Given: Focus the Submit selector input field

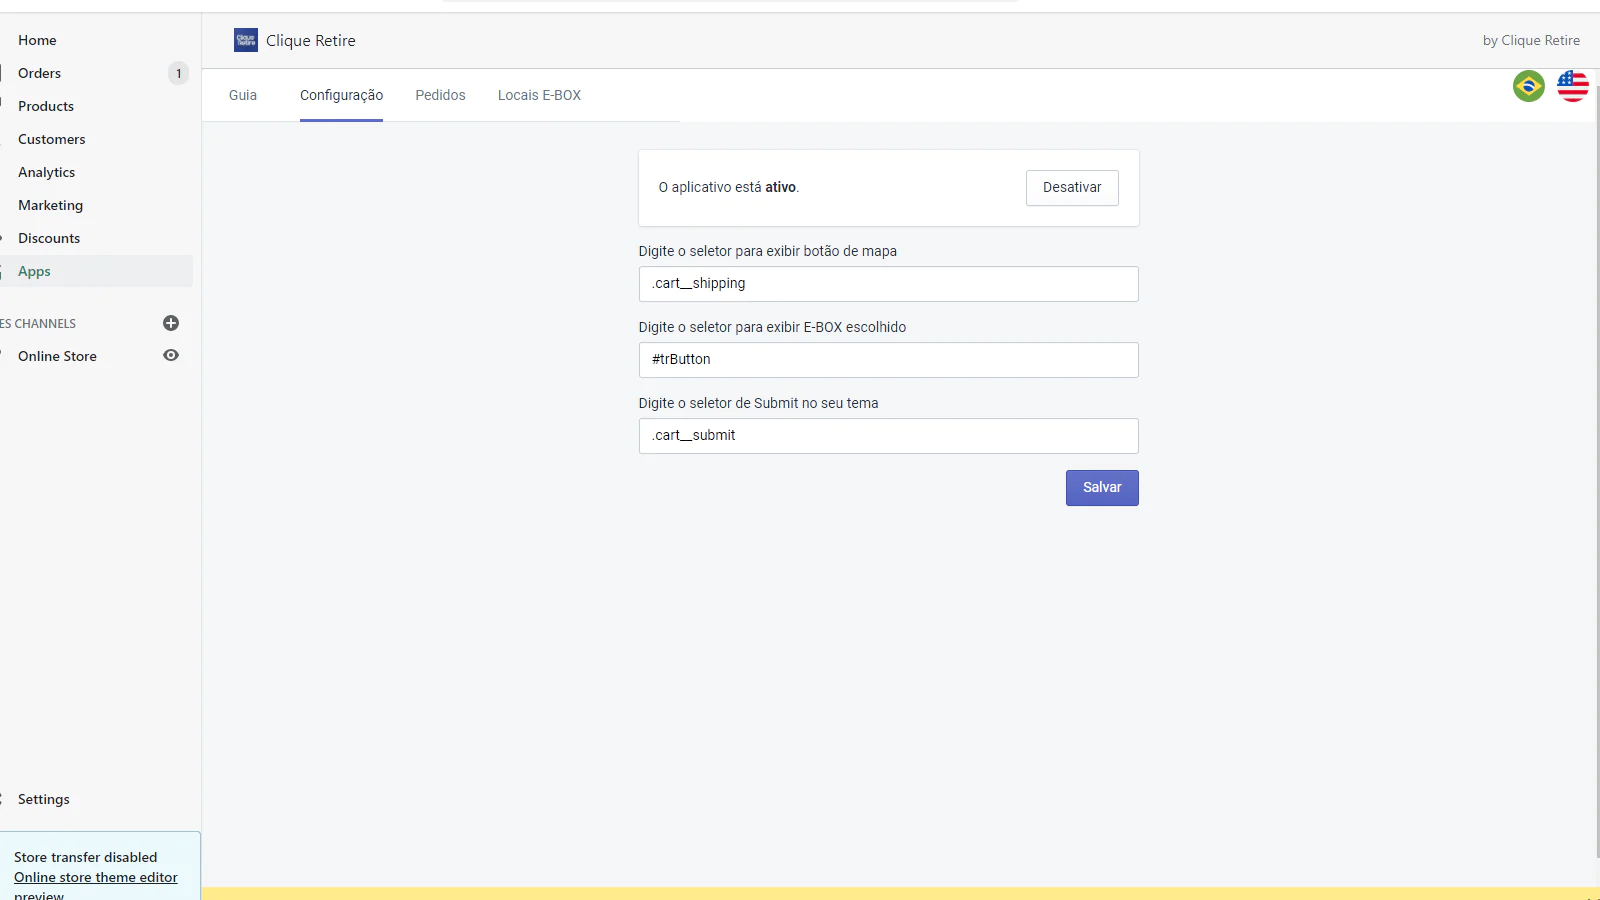Looking at the screenshot, I should tap(888, 436).
